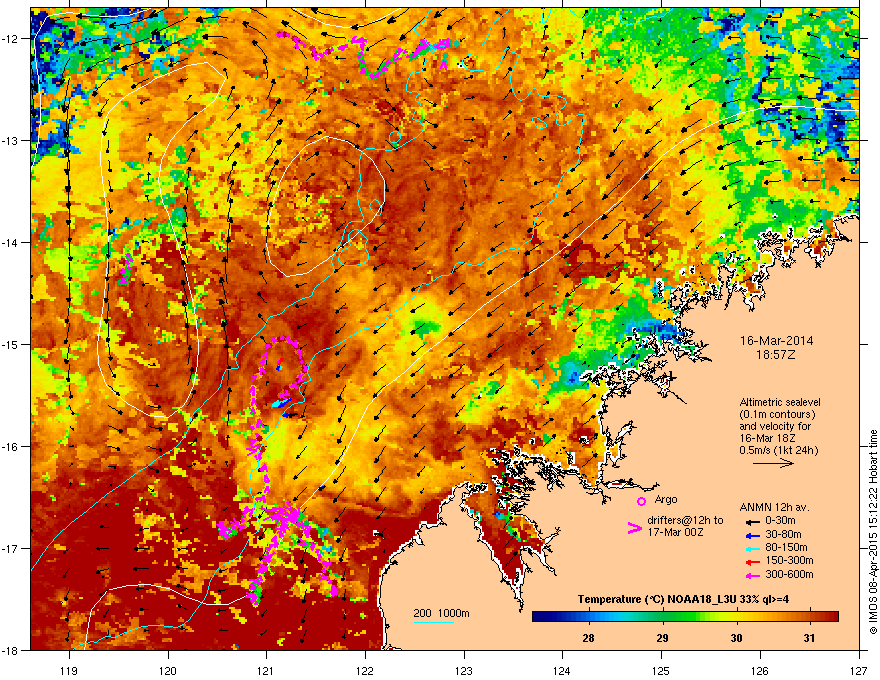Click the temperature colorbar near 28

pyautogui.click(x=588, y=617)
